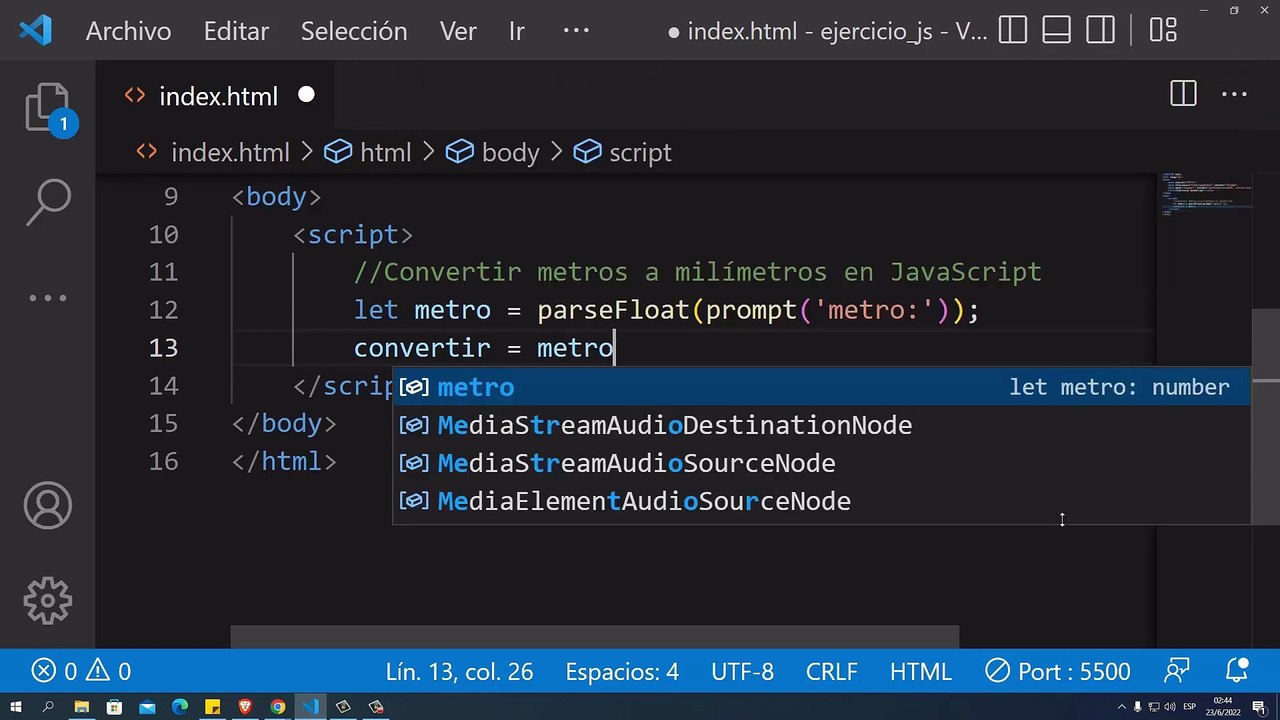Click Lín. 13, col. 26 status item
The height and width of the screenshot is (720, 1280).
coord(459,671)
